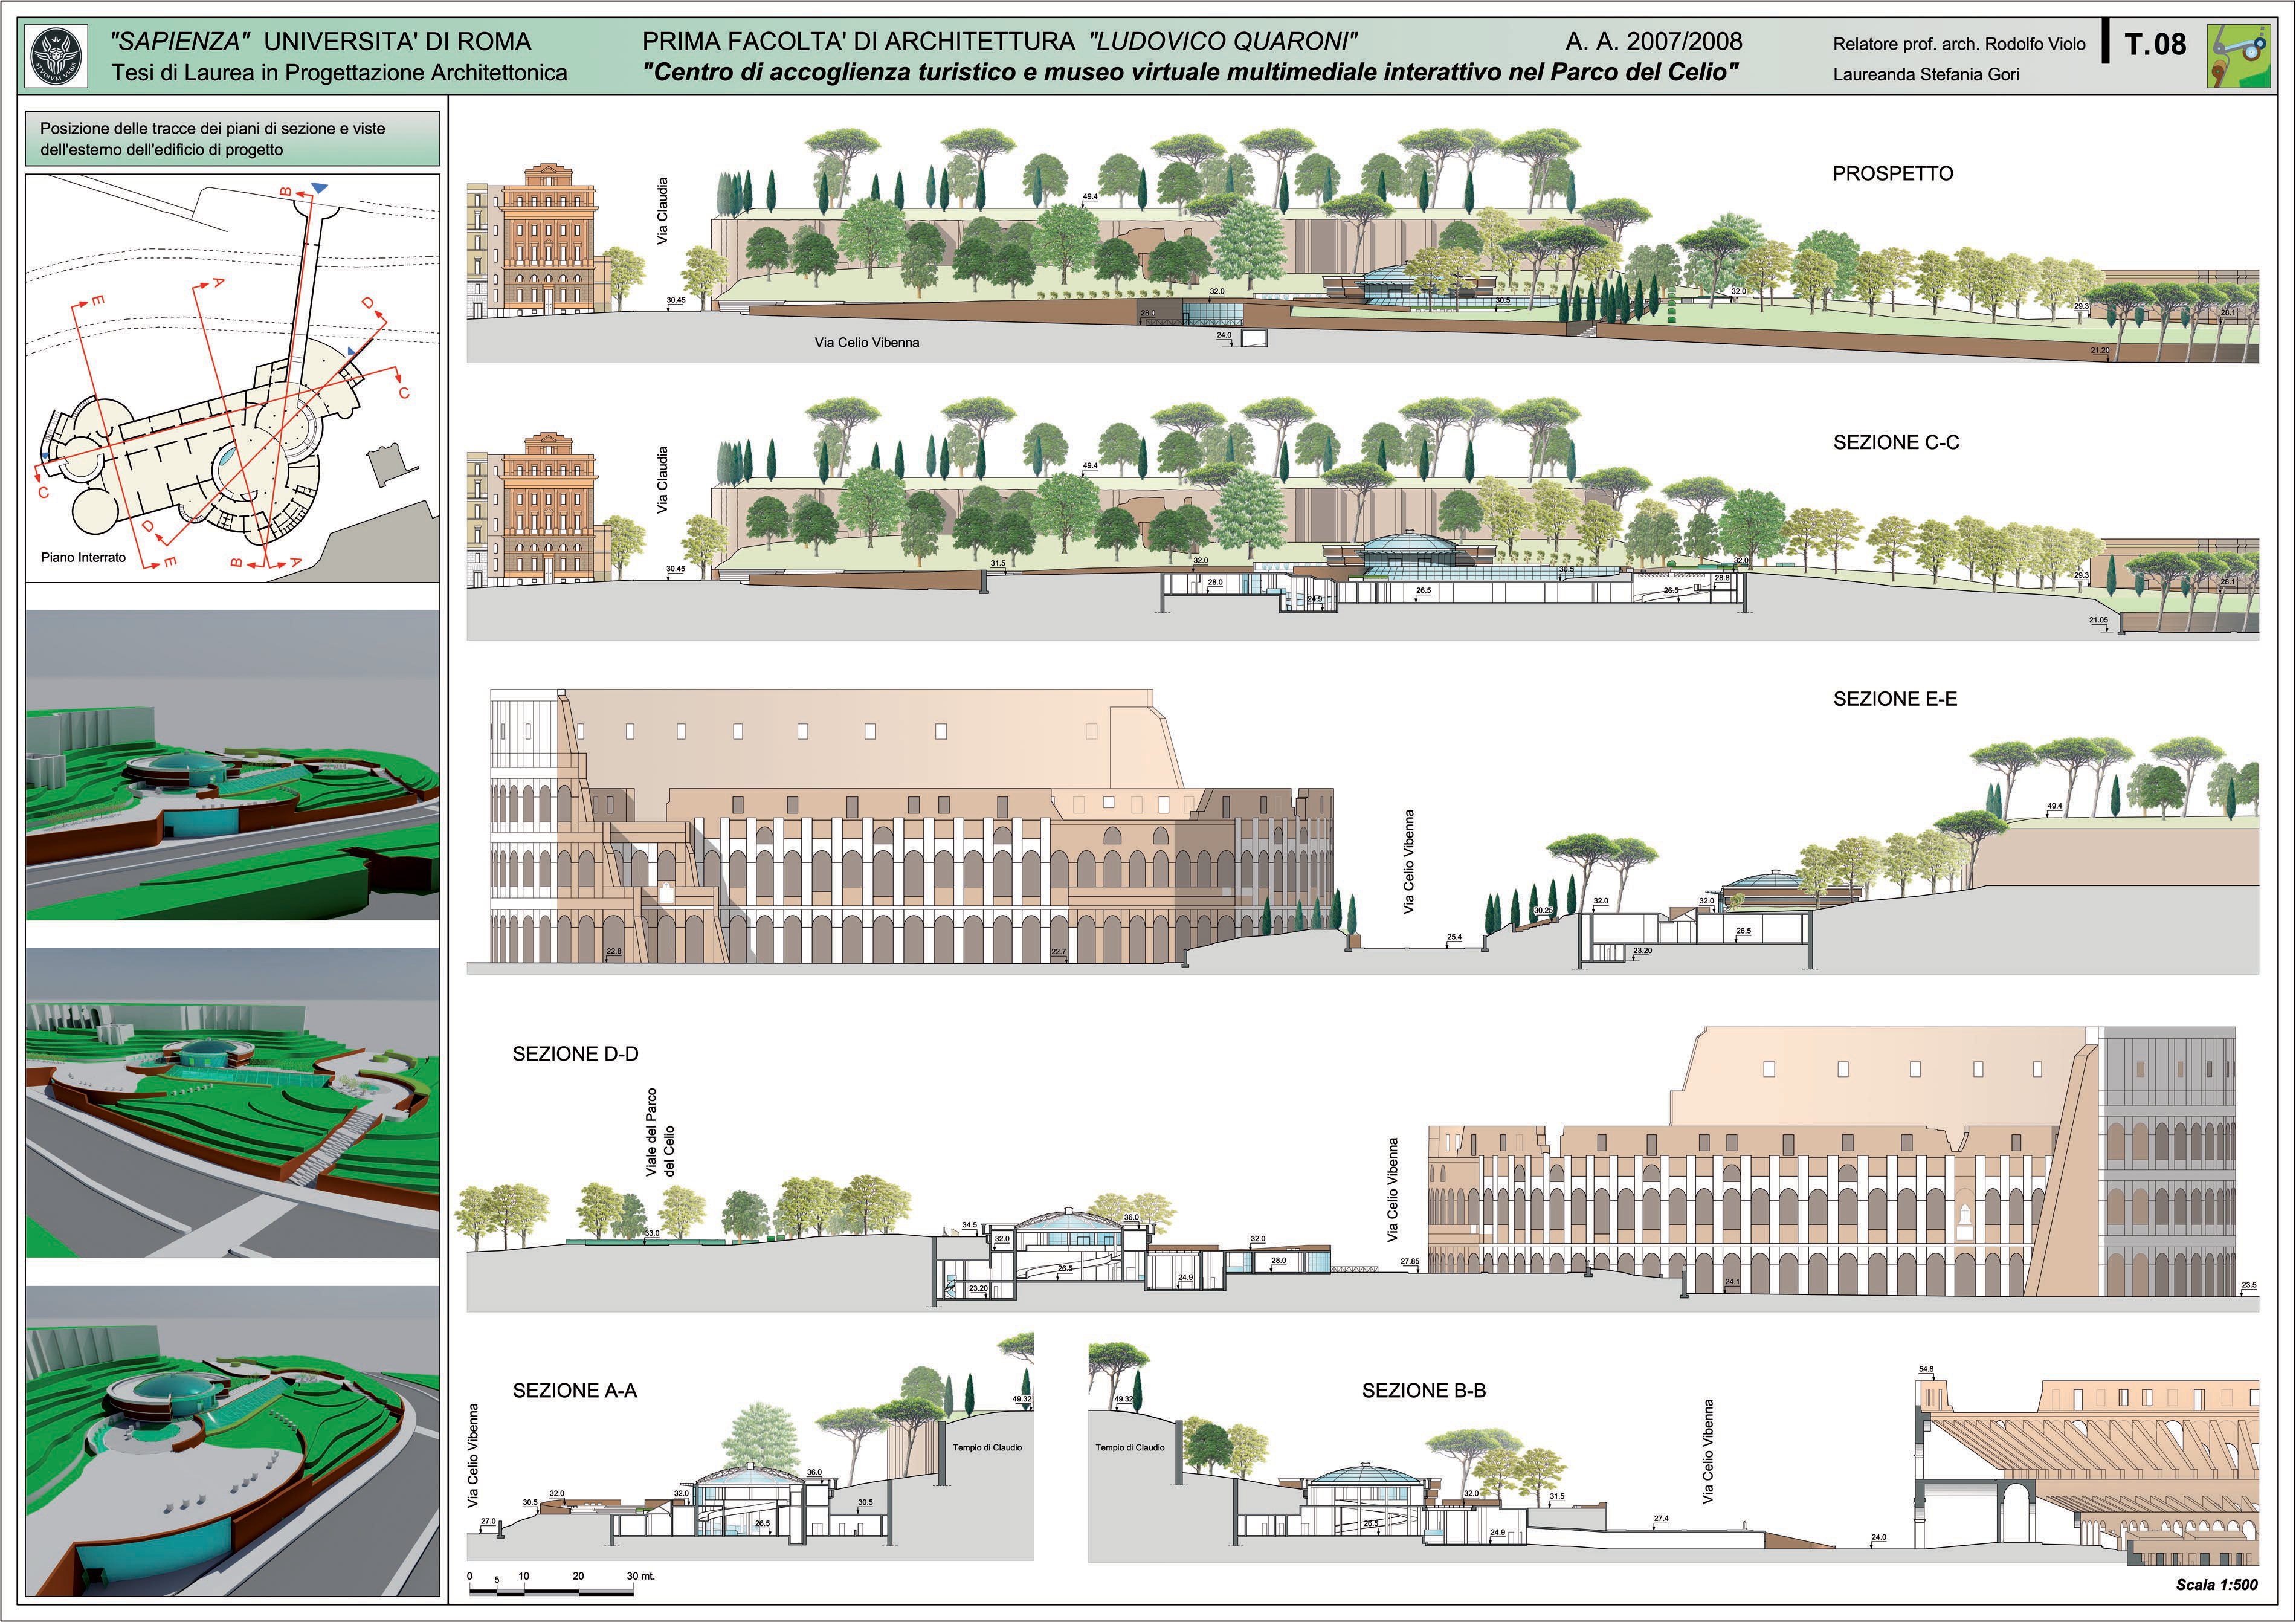
Task: Click the SEZIONE D-D heading
Action: pyautogui.click(x=575, y=1054)
